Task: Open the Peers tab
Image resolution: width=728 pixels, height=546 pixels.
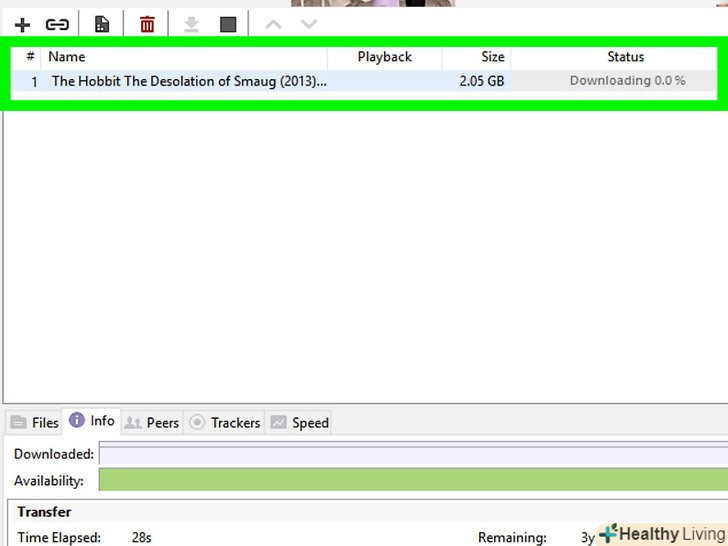Action: point(152,422)
